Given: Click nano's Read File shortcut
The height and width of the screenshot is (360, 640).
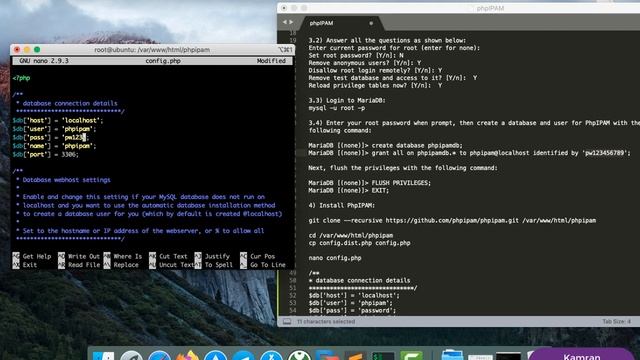Looking at the screenshot, I should tap(79, 265).
